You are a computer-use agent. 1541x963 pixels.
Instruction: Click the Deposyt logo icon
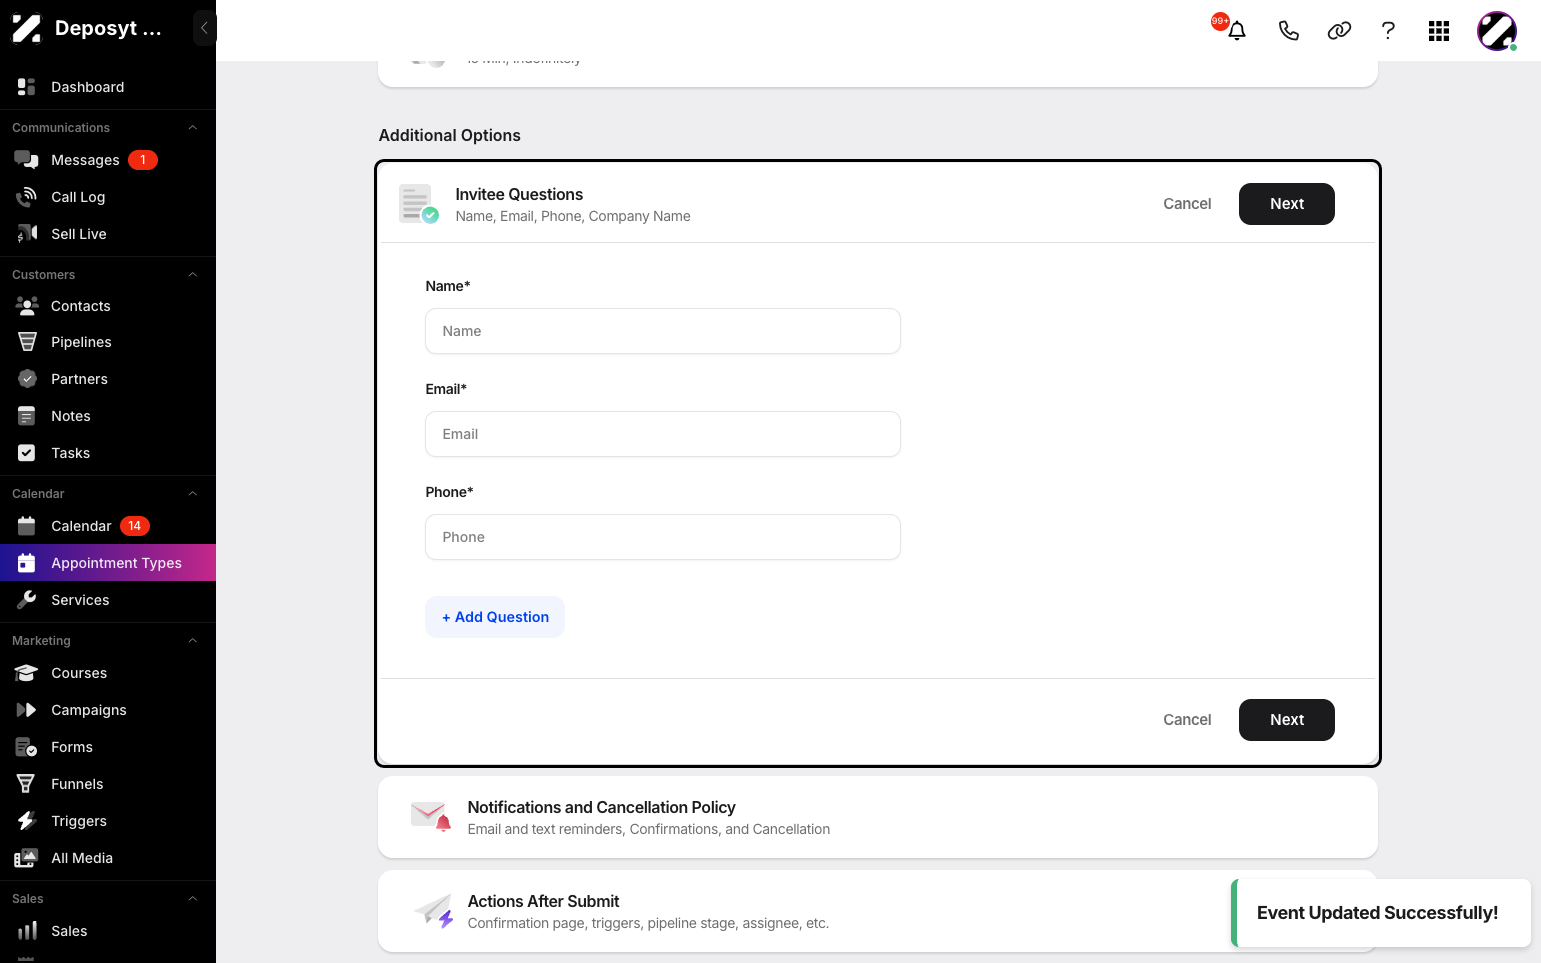tap(27, 28)
